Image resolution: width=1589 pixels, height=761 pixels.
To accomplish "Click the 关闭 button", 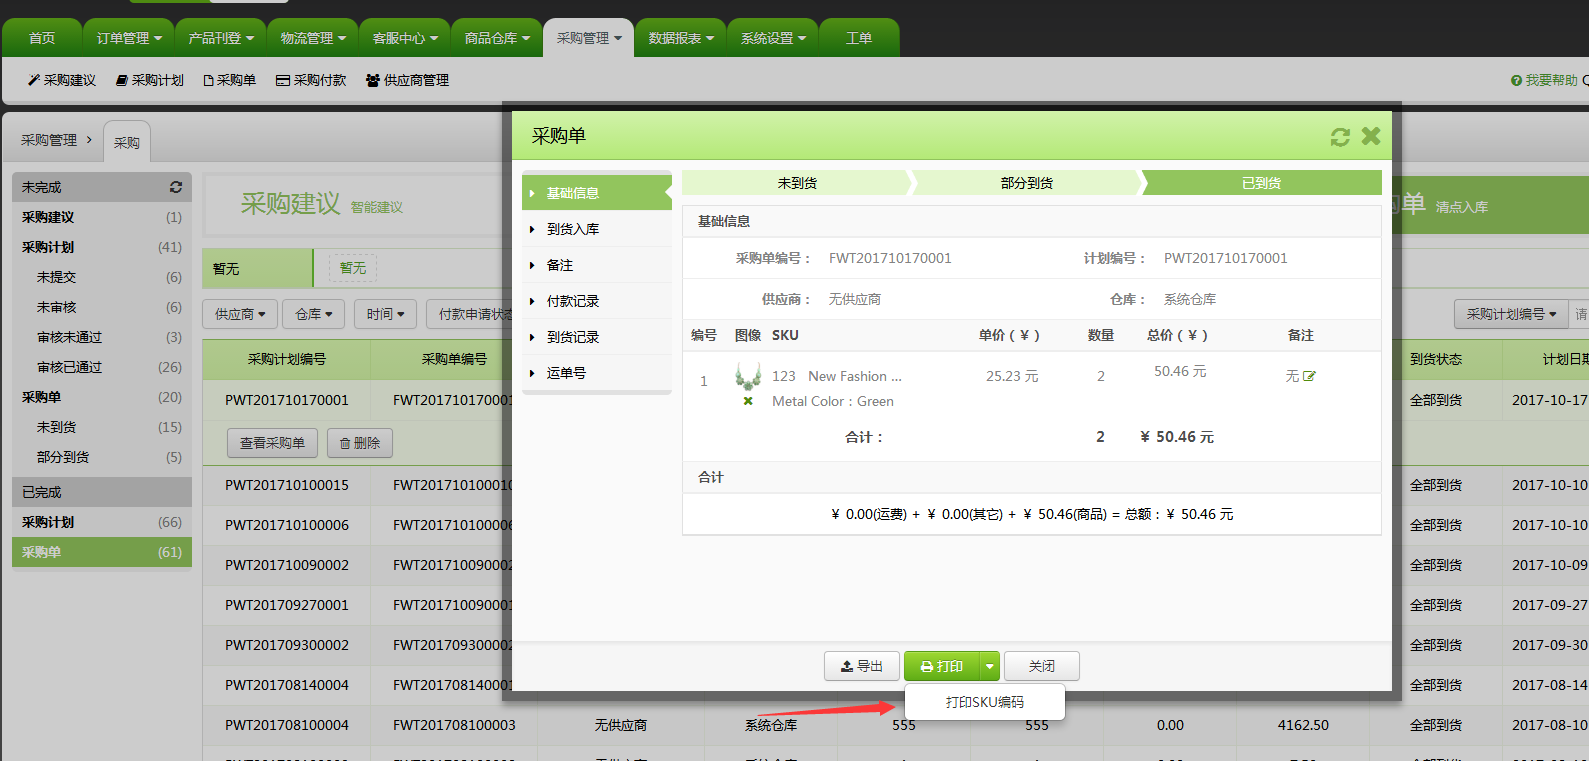I will 1042,666.
